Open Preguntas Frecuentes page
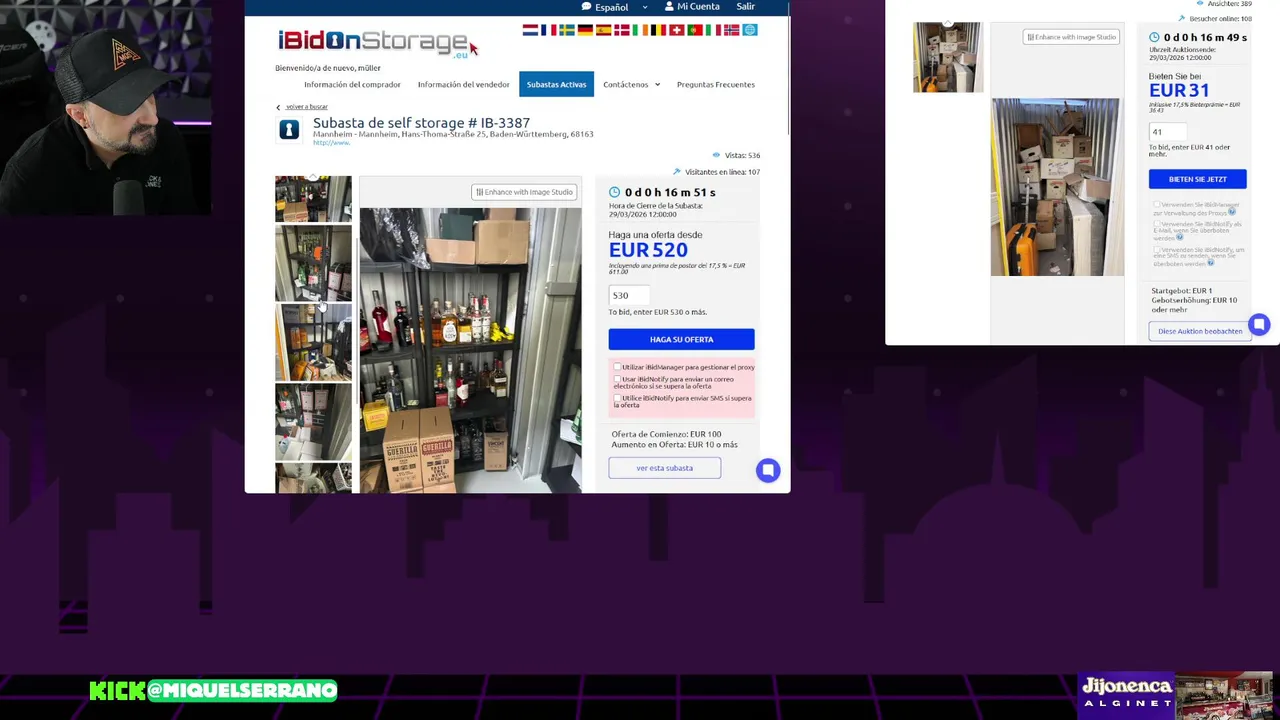Viewport: 1280px width, 720px height. click(716, 84)
